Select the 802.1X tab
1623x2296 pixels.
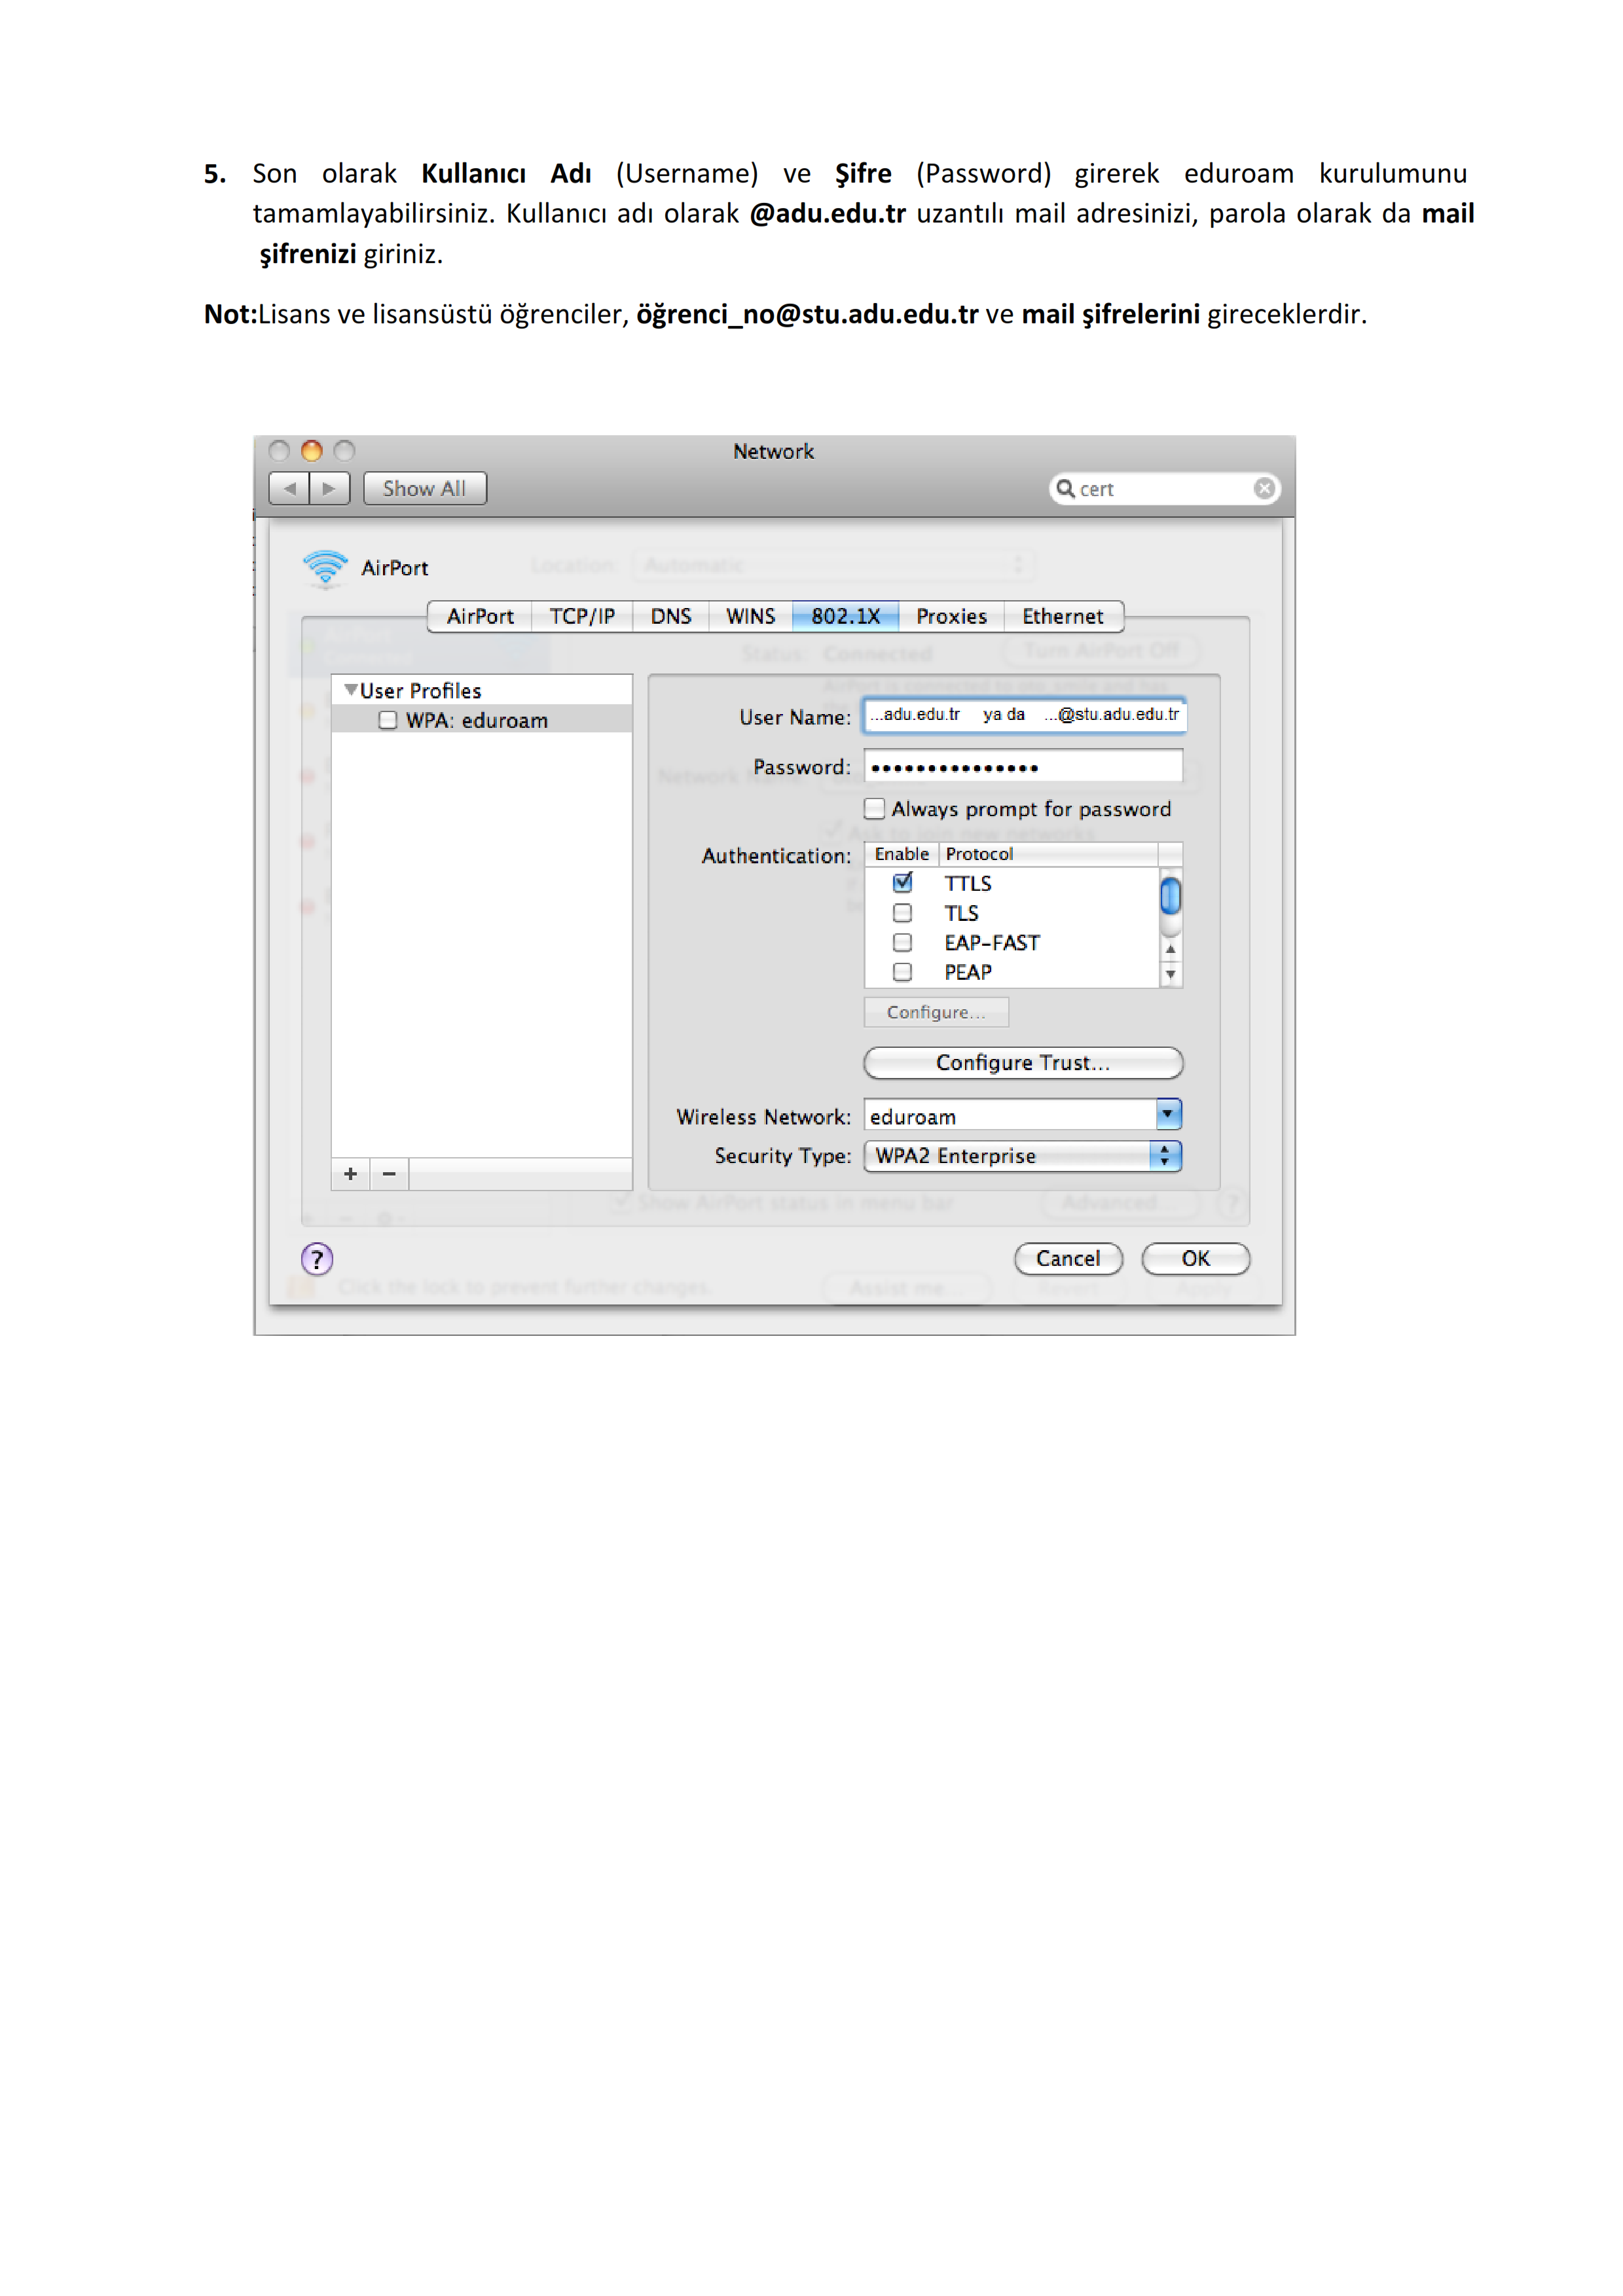click(846, 616)
